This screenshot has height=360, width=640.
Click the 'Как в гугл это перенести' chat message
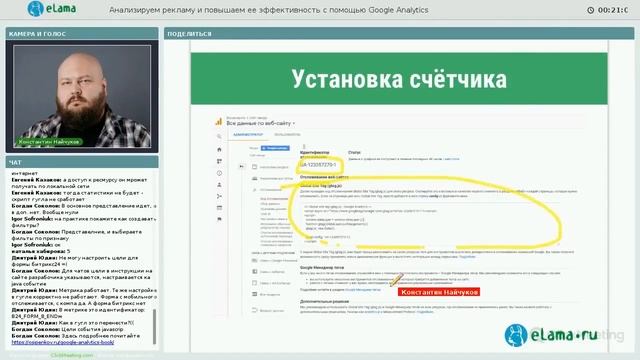(x=73, y=323)
